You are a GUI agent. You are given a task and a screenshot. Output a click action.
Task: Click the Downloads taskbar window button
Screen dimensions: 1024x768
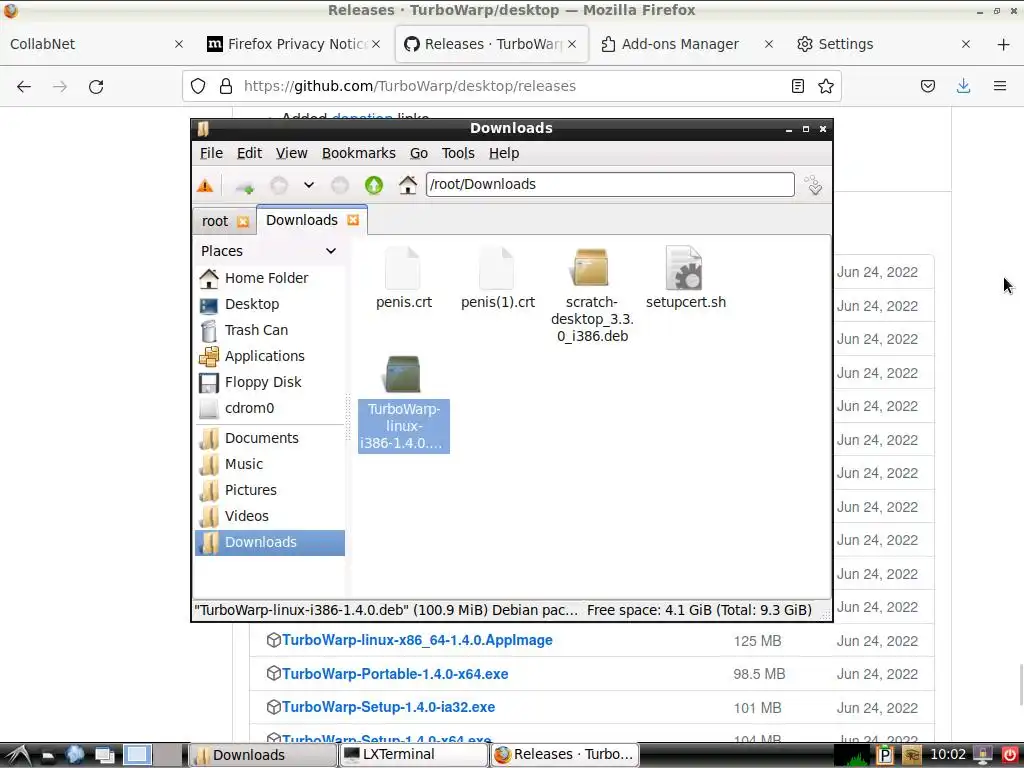[263, 755]
